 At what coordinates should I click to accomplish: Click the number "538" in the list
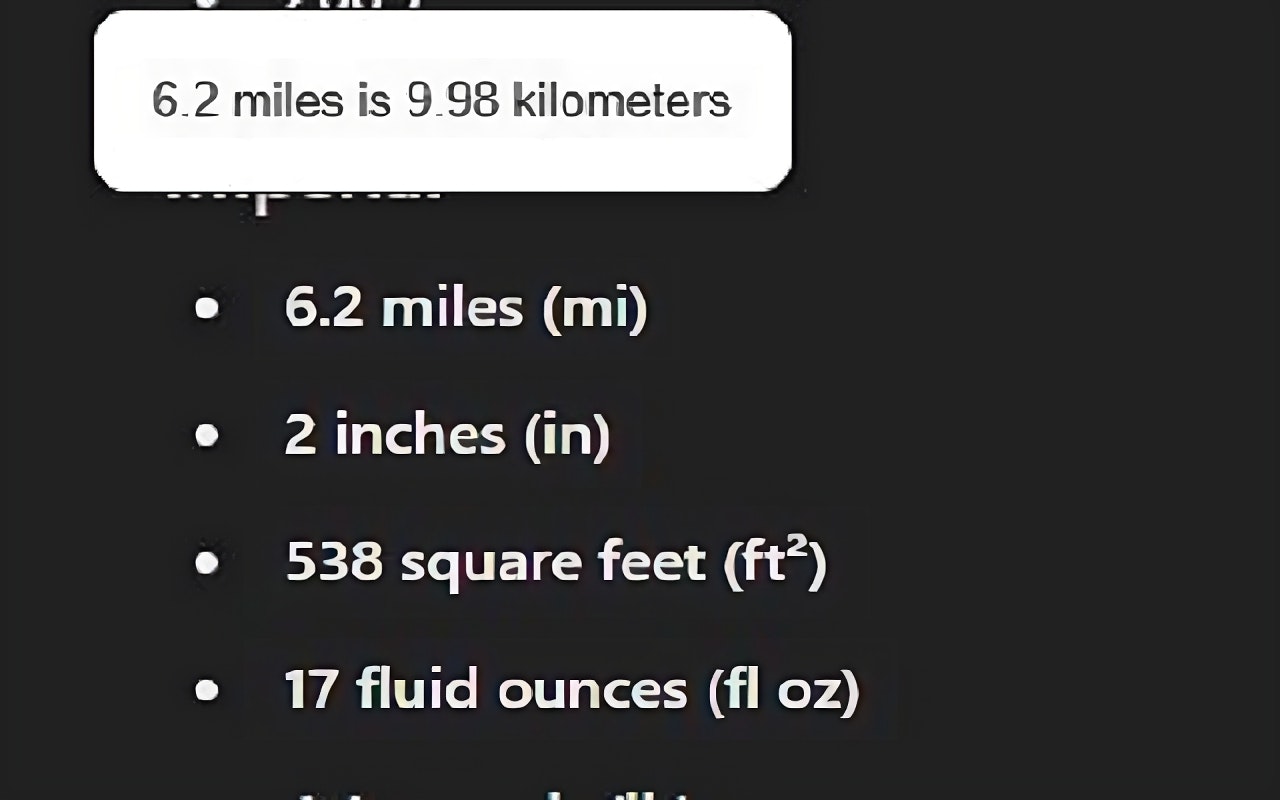(335, 562)
